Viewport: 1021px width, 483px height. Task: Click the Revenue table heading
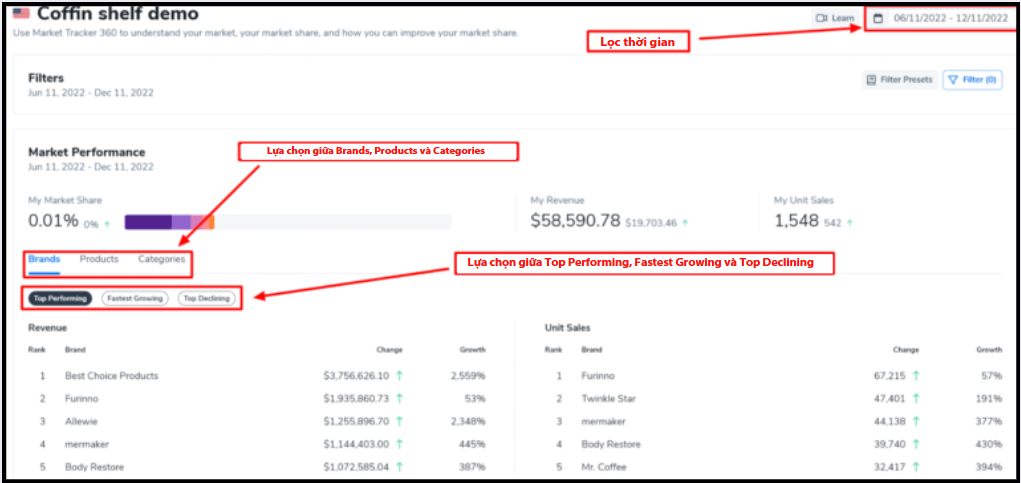[x=48, y=328]
